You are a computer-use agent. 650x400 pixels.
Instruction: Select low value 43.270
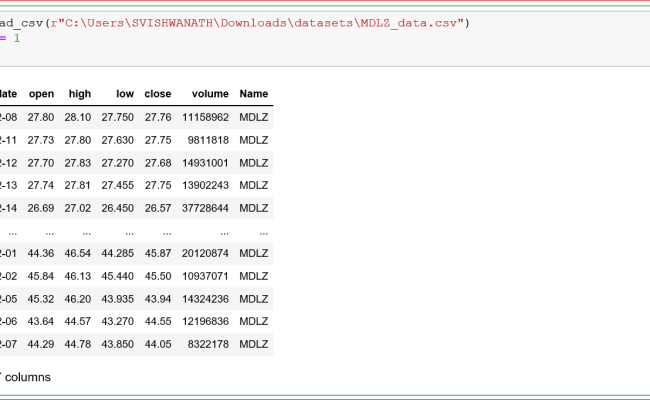coord(117,321)
